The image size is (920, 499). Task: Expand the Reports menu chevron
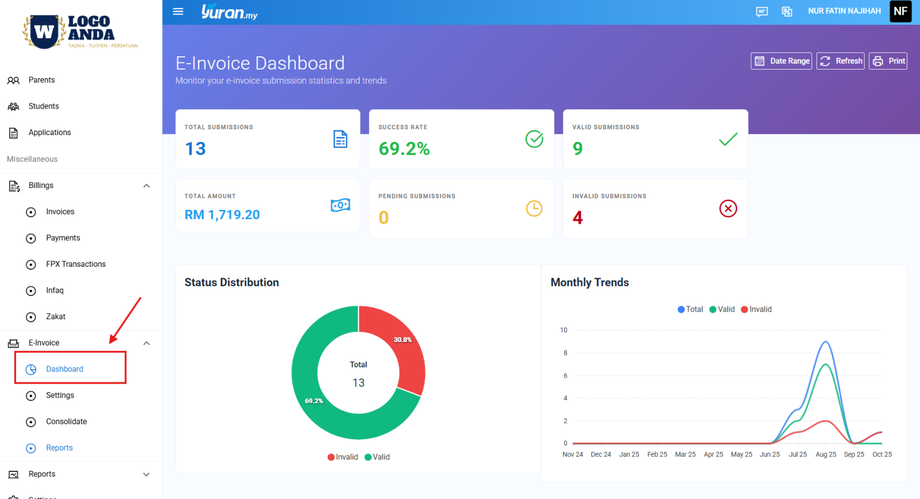pos(146,474)
